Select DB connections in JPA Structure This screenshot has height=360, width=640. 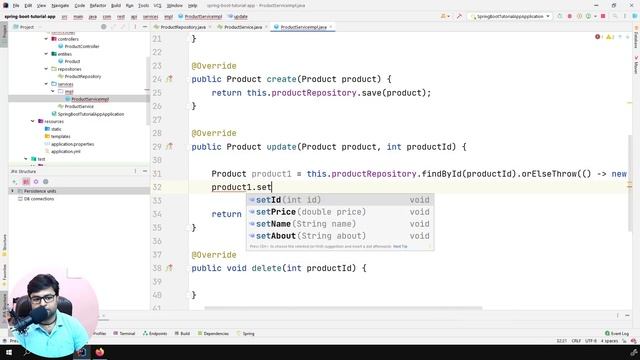pyautogui.click(x=39, y=199)
